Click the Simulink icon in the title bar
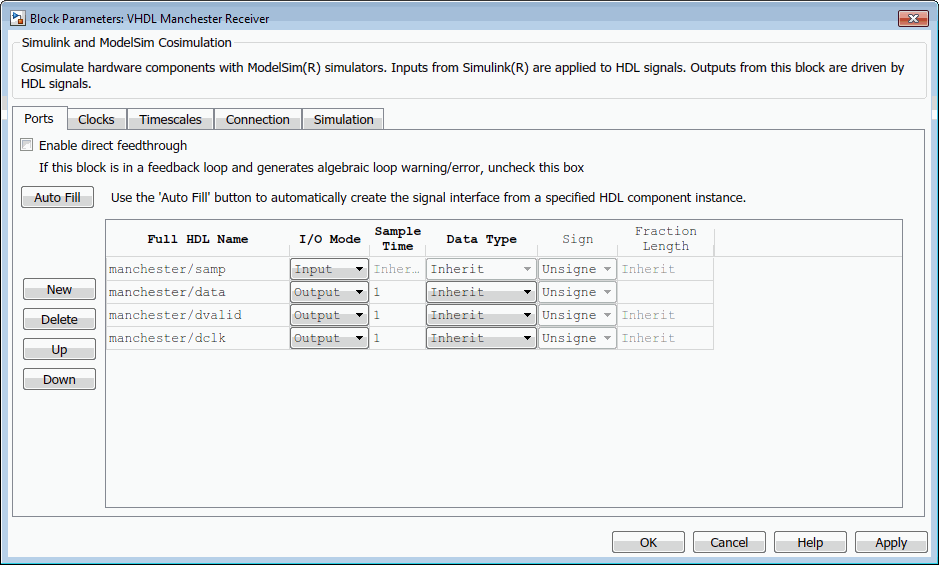This screenshot has width=939, height=565. pyautogui.click(x=18, y=19)
